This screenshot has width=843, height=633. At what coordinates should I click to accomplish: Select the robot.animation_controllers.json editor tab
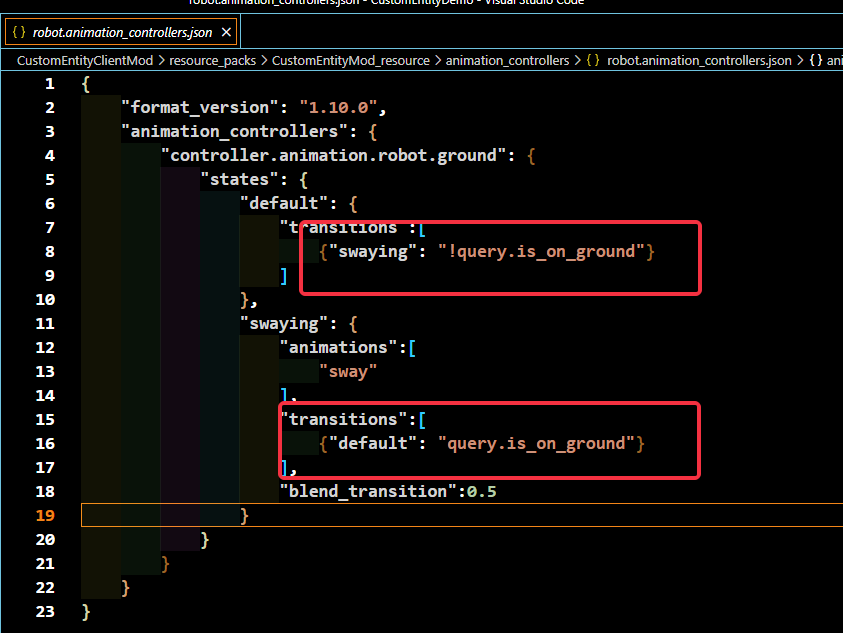pyautogui.click(x=122, y=32)
